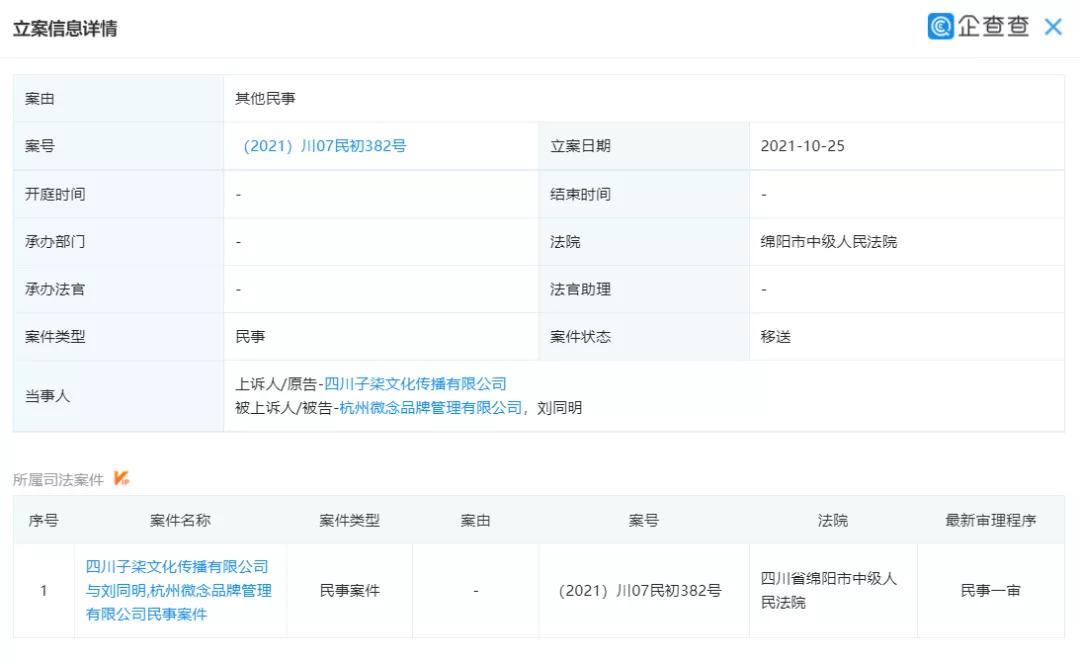Select the case status value 移送

[x=775, y=336]
